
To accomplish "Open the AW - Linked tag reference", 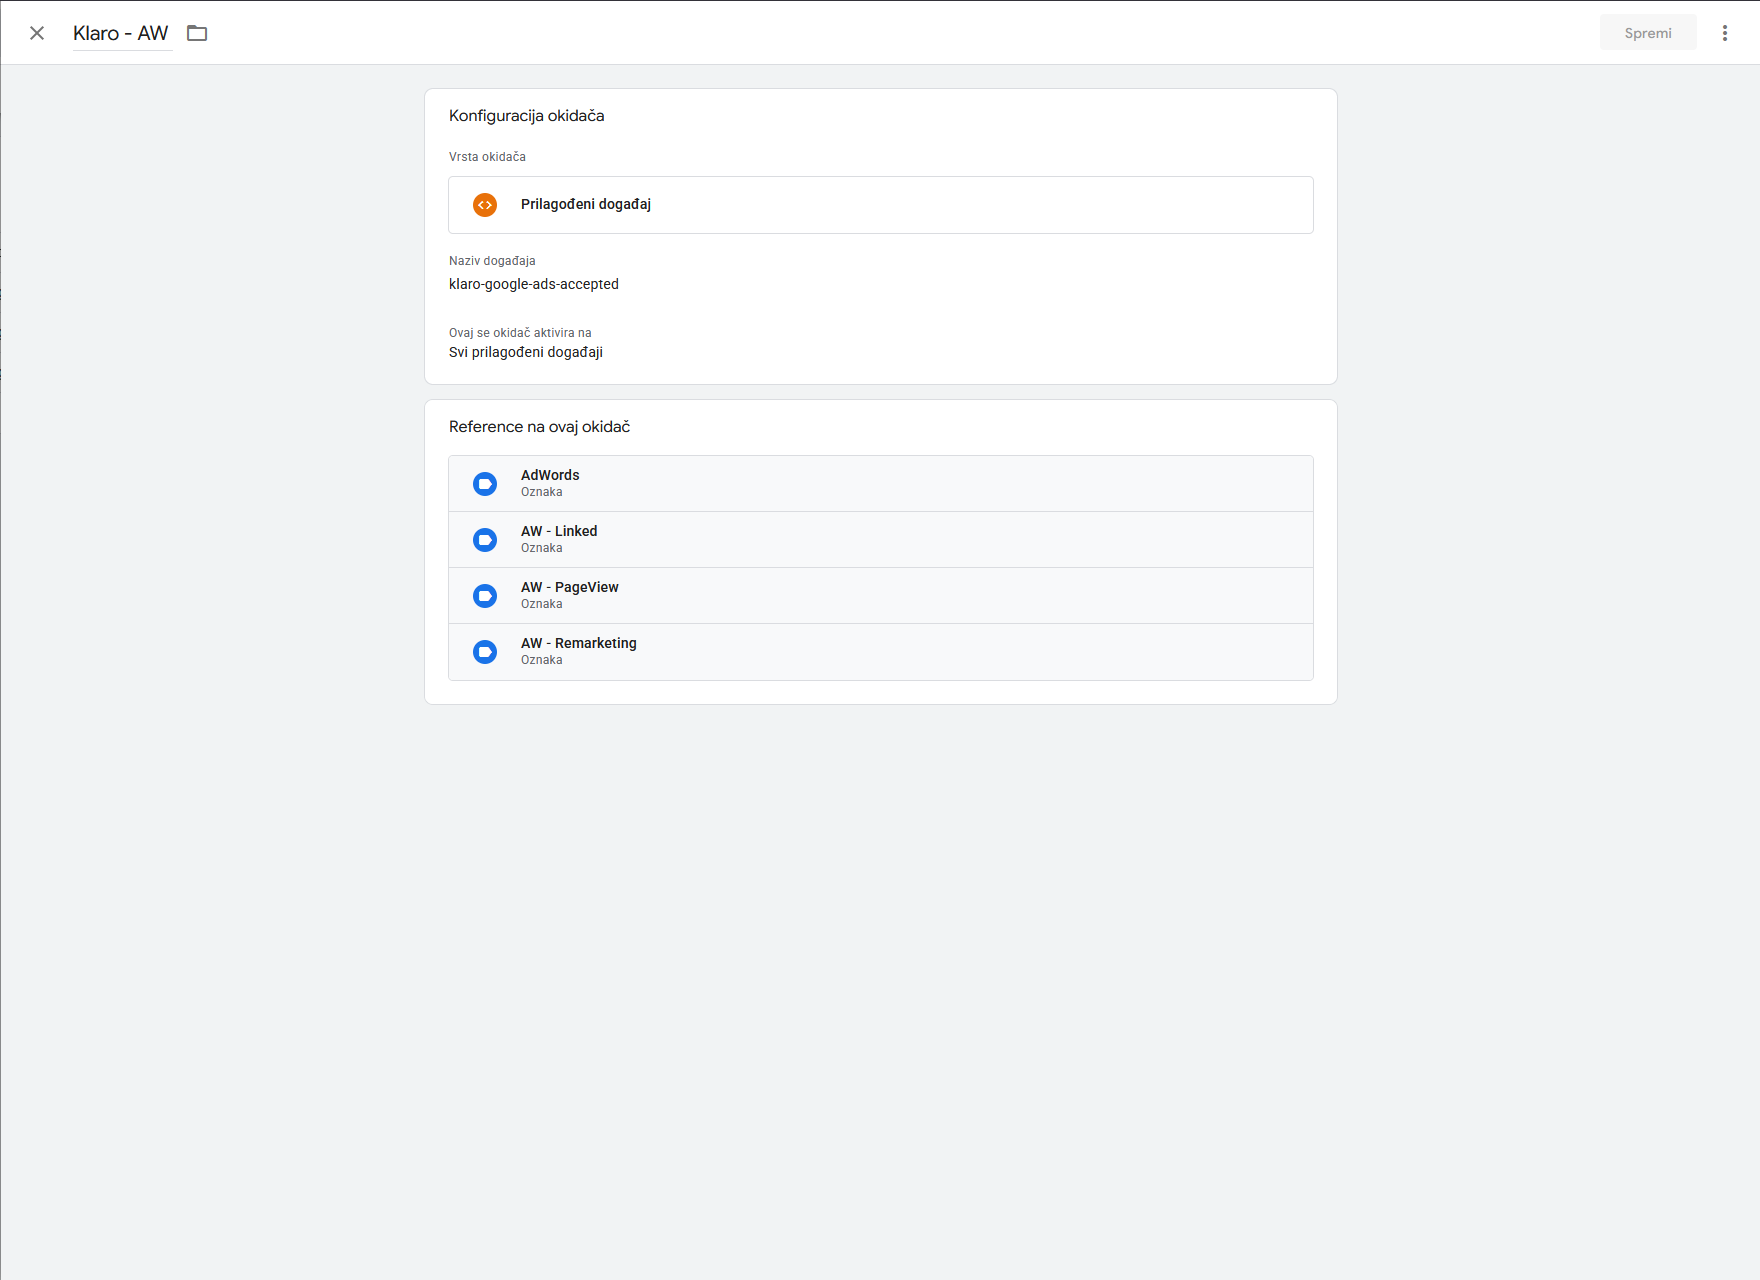I will coord(881,540).
